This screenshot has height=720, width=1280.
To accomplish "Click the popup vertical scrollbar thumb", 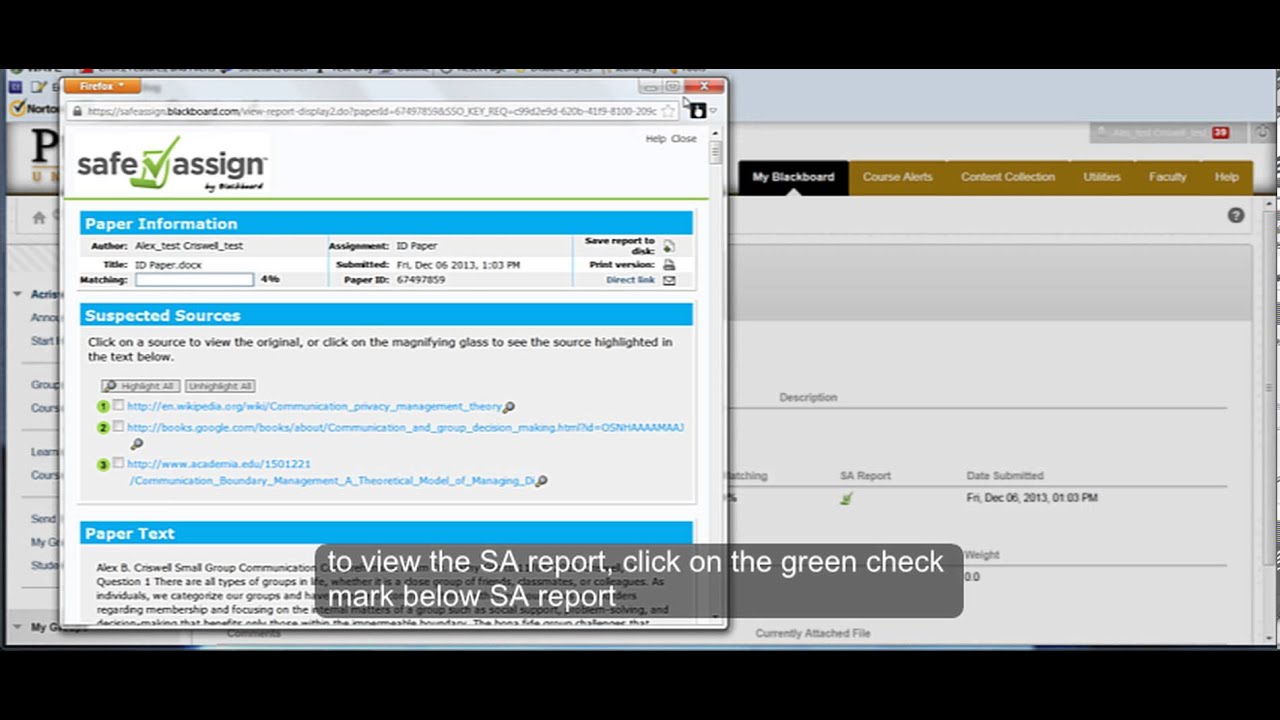I will (x=715, y=151).
